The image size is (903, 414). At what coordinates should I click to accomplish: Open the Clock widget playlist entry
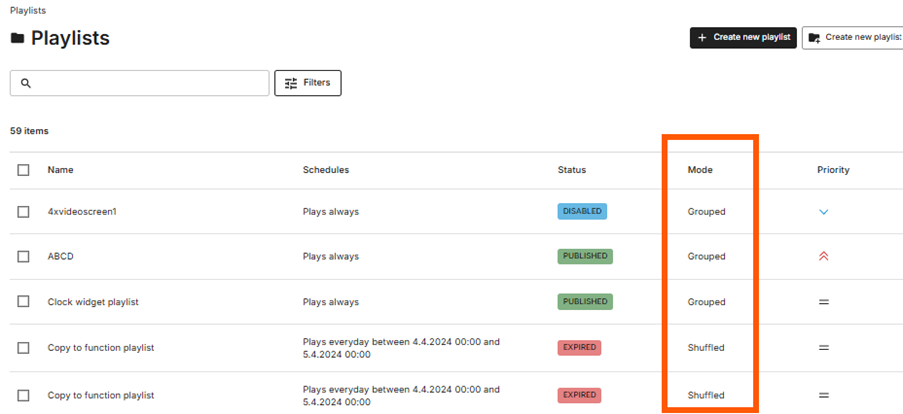[x=93, y=302]
